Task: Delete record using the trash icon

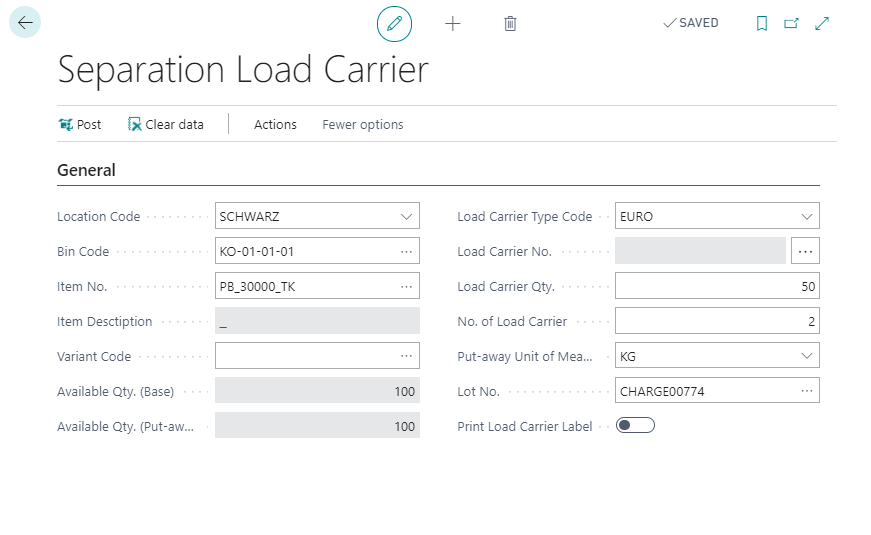Action: (x=510, y=24)
